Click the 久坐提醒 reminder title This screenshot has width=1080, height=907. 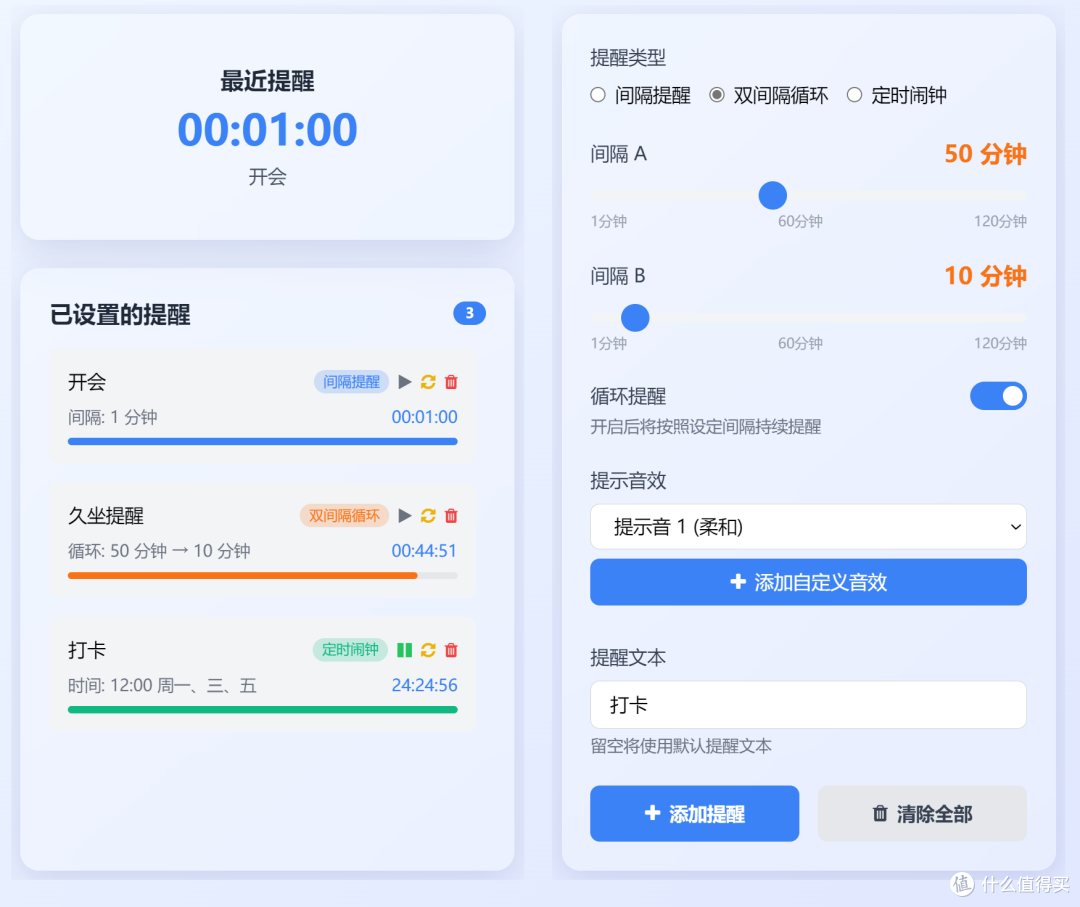point(105,516)
